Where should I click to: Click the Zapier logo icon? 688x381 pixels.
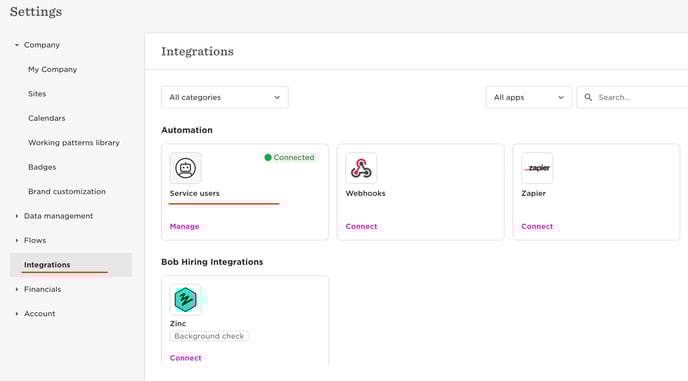click(x=537, y=168)
